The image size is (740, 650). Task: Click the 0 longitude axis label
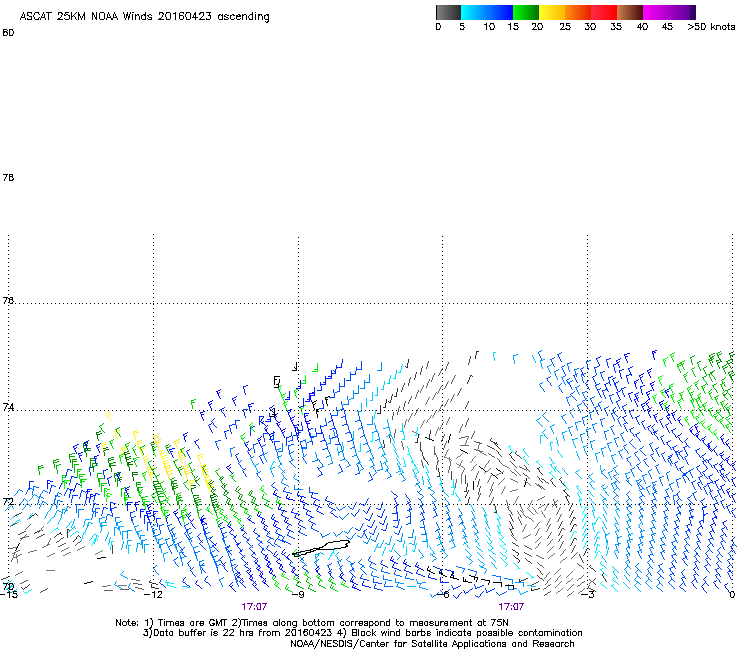(x=732, y=595)
